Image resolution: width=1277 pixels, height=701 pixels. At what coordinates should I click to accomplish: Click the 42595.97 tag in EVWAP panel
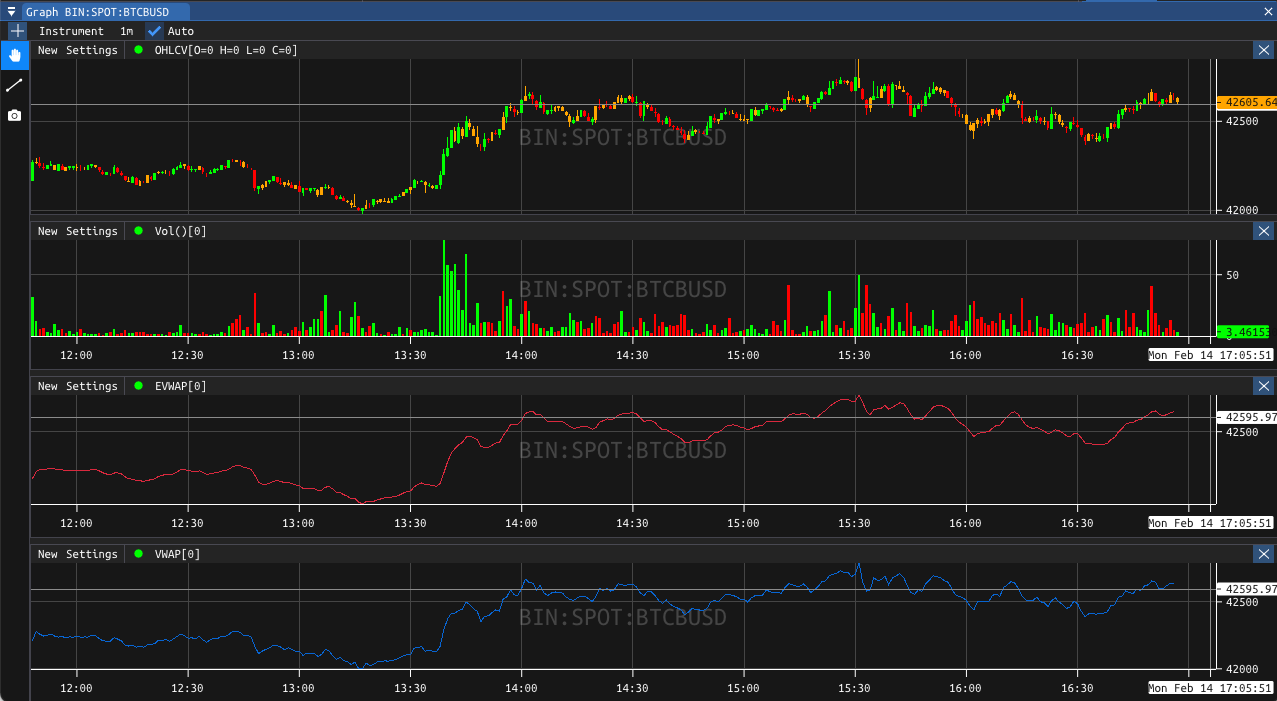click(1247, 417)
